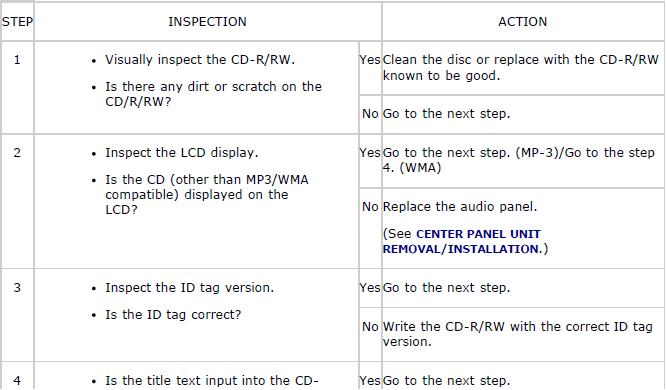The image size is (666, 390).
Task: Click 'Clean the disc or replace' action text
Action: (x=521, y=68)
